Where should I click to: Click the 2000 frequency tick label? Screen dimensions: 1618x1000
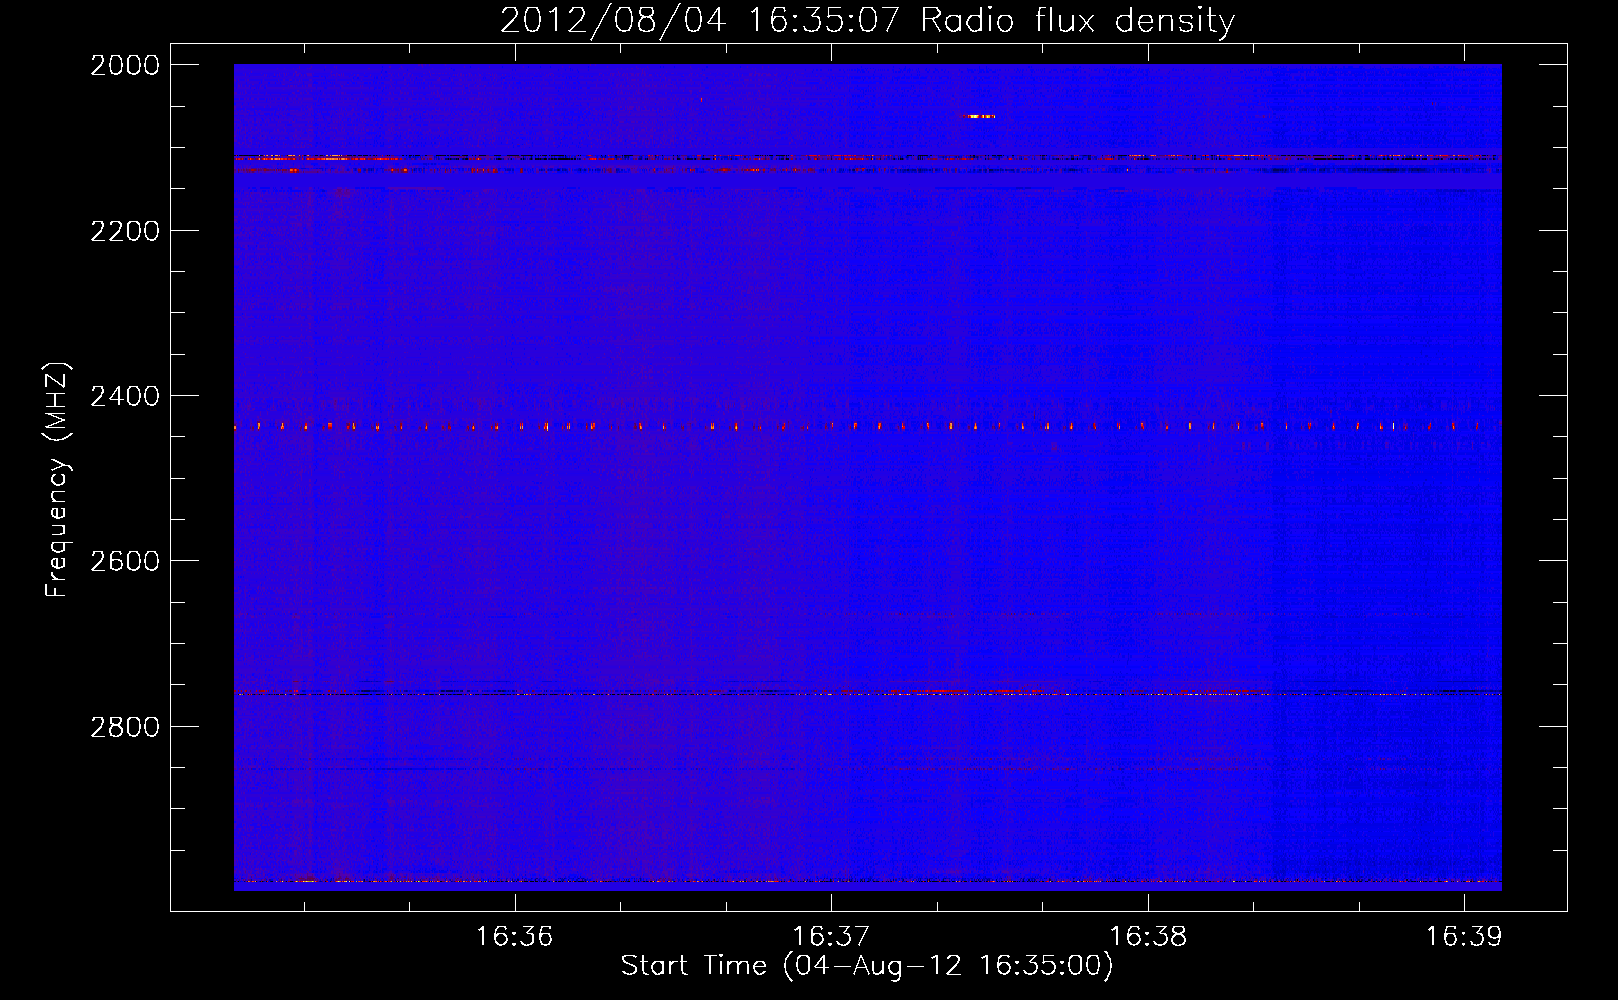[x=125, y=65]
